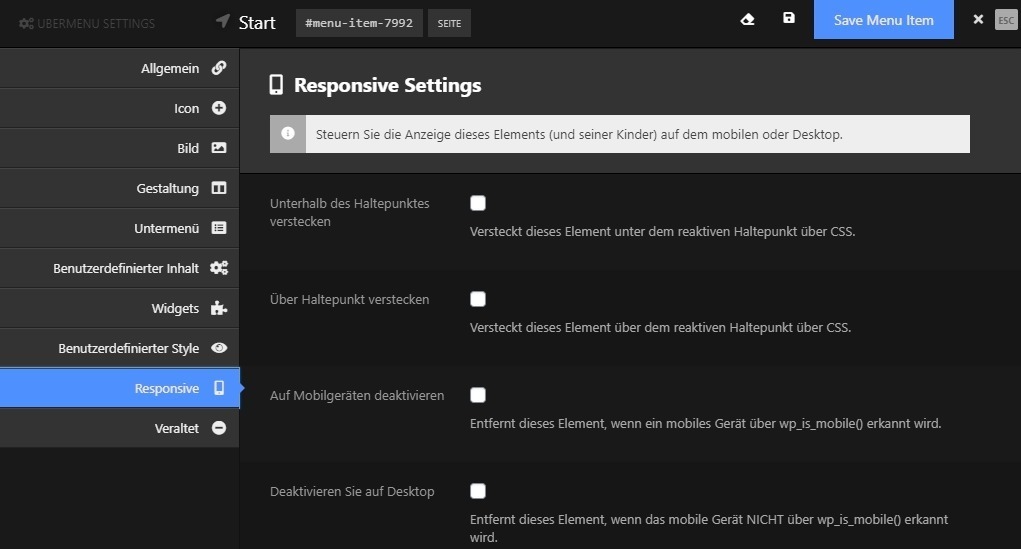
Task: Click the 'Steuern Sie die Anzeige' notice text
Action: coord(579,135)
